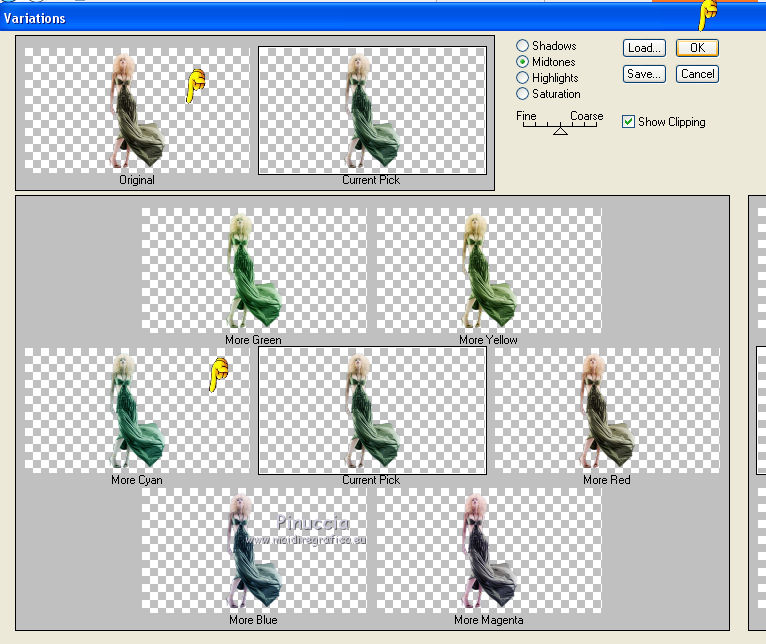The image size is (766, 644).
Task: Choose the More Magenta variation thumbnail
Action: click(489, 550)
